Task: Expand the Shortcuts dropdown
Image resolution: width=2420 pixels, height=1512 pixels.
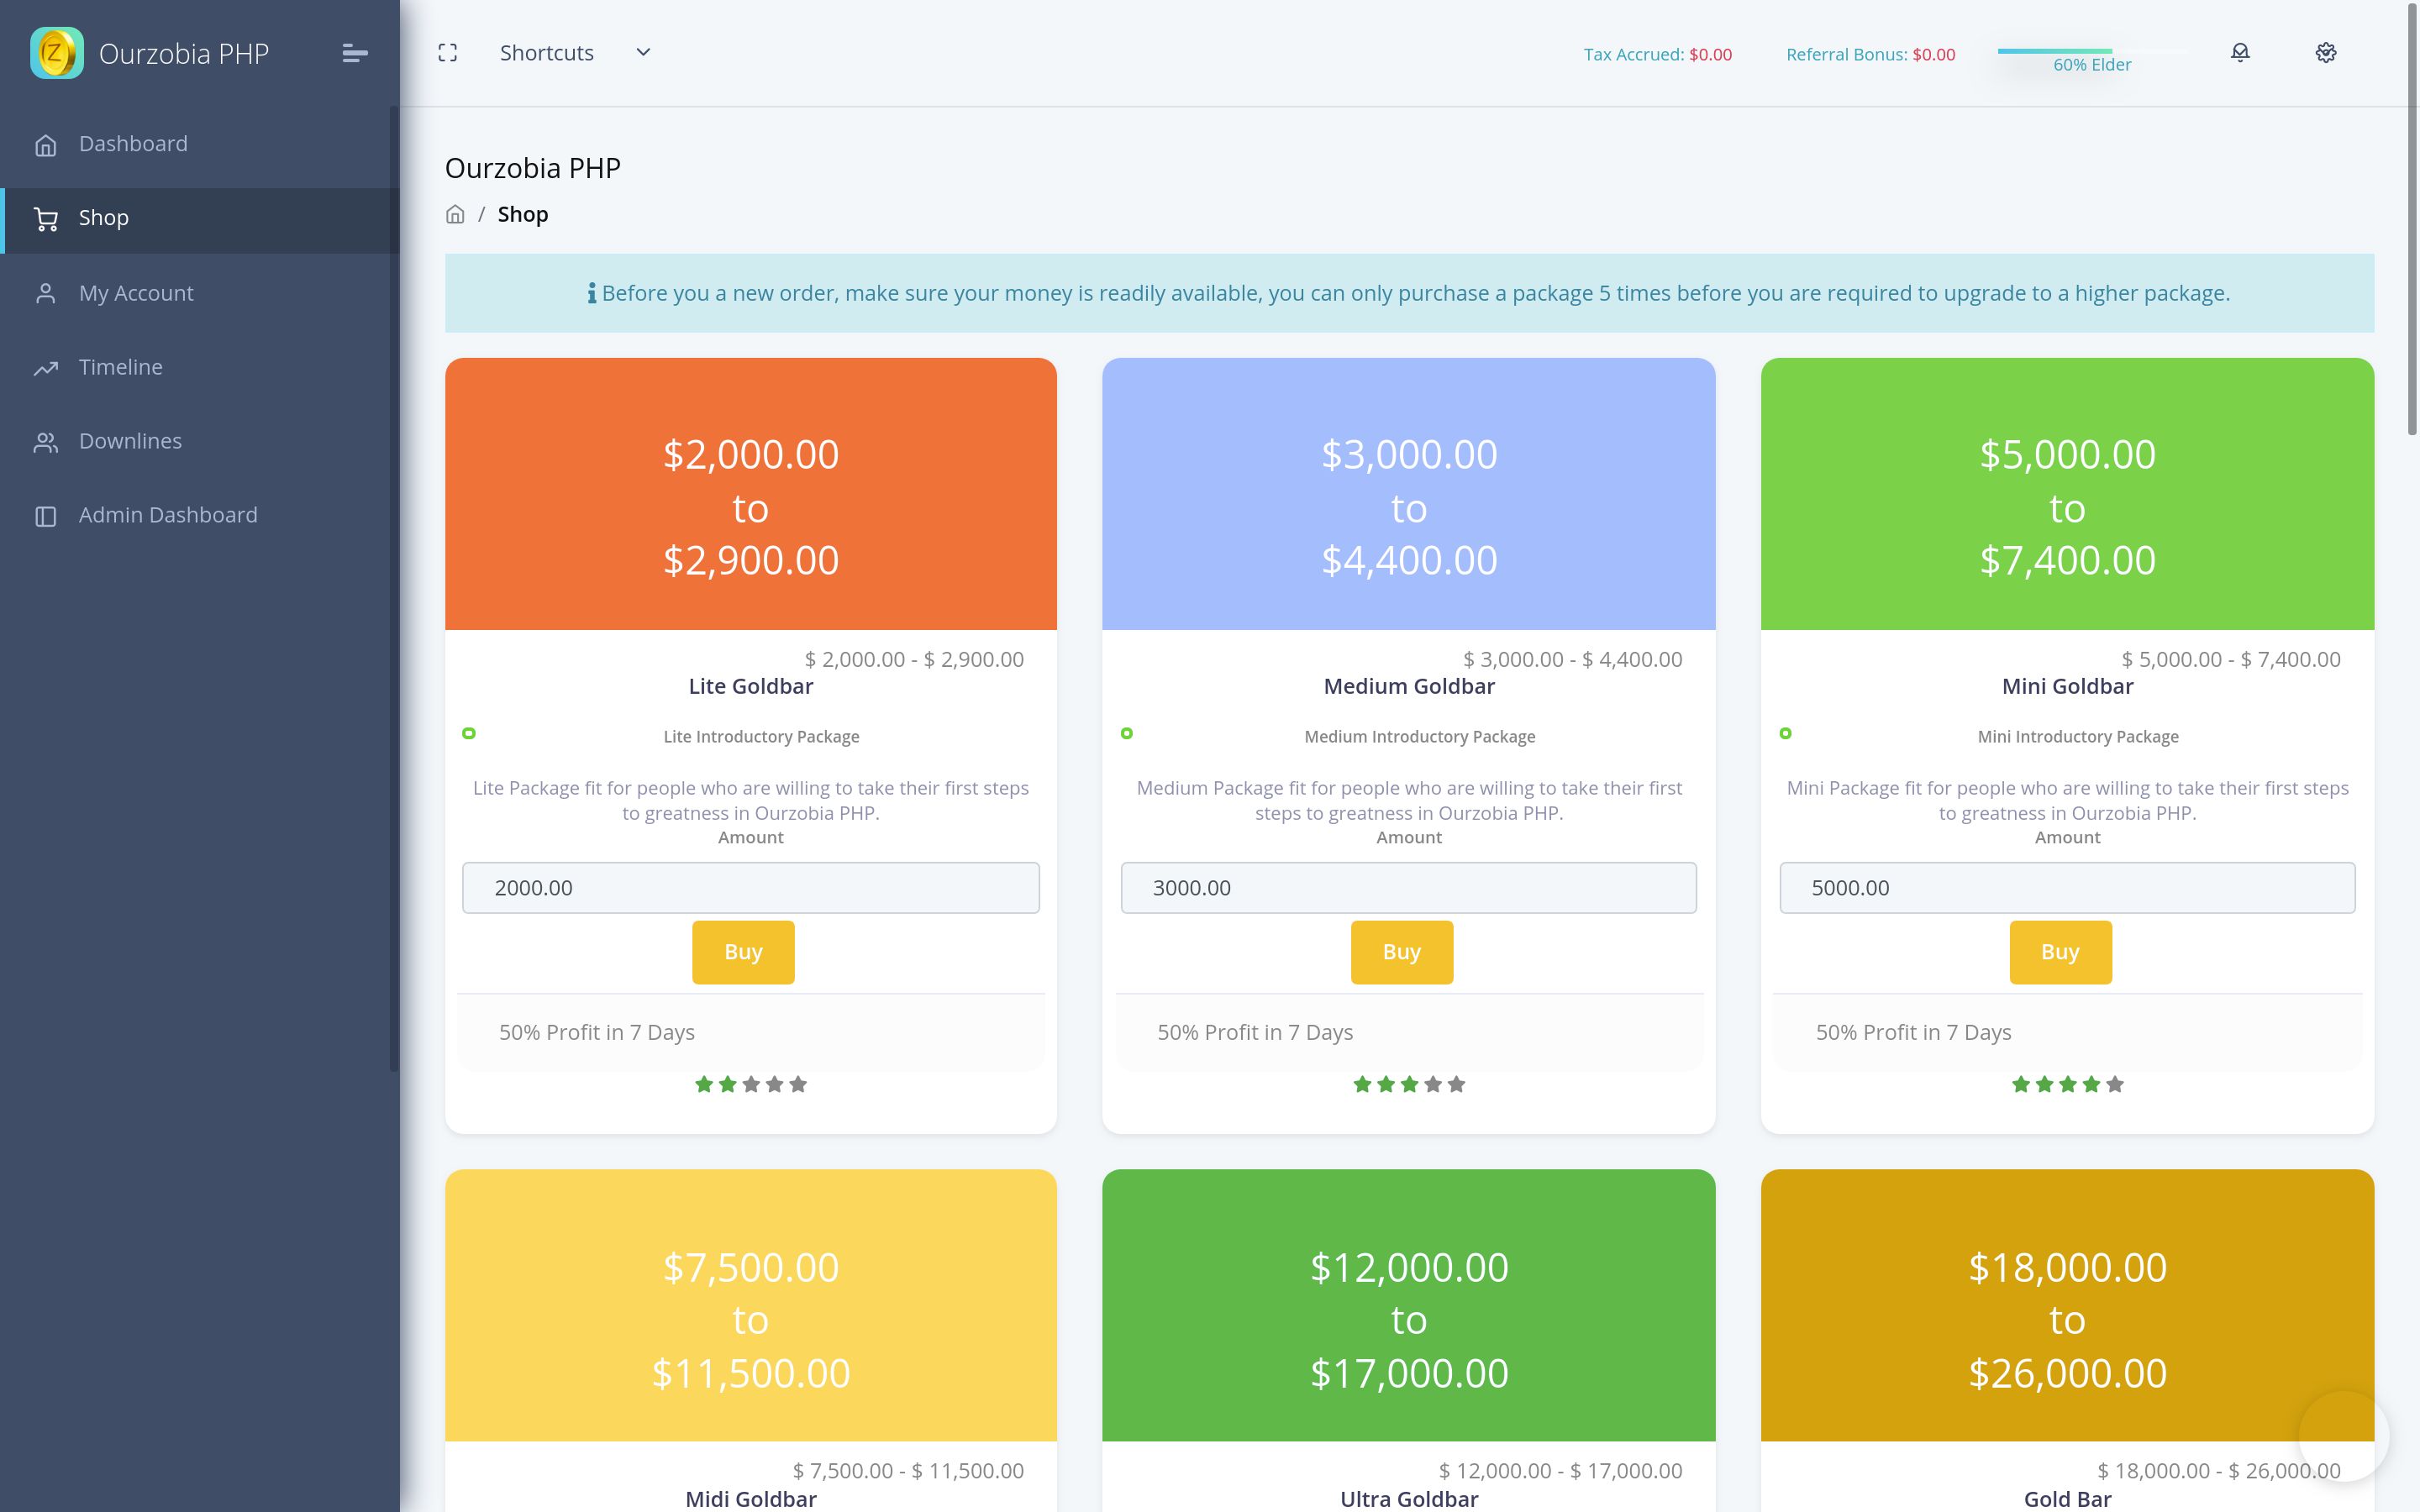Action: click(x=547, y=53)
